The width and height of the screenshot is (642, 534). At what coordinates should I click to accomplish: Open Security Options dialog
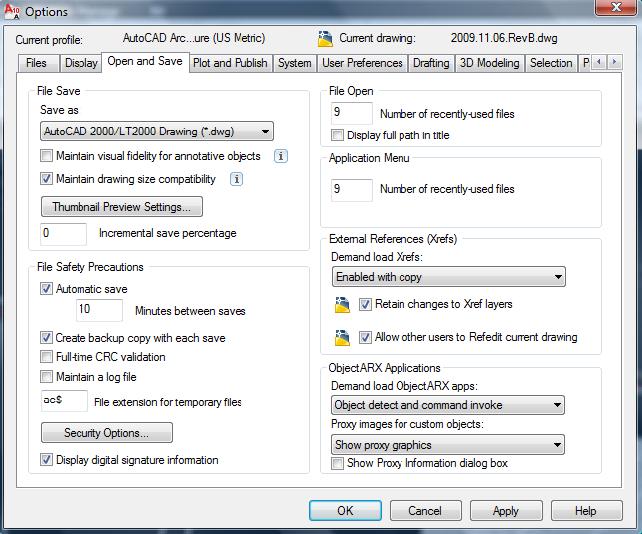[106, 433]
